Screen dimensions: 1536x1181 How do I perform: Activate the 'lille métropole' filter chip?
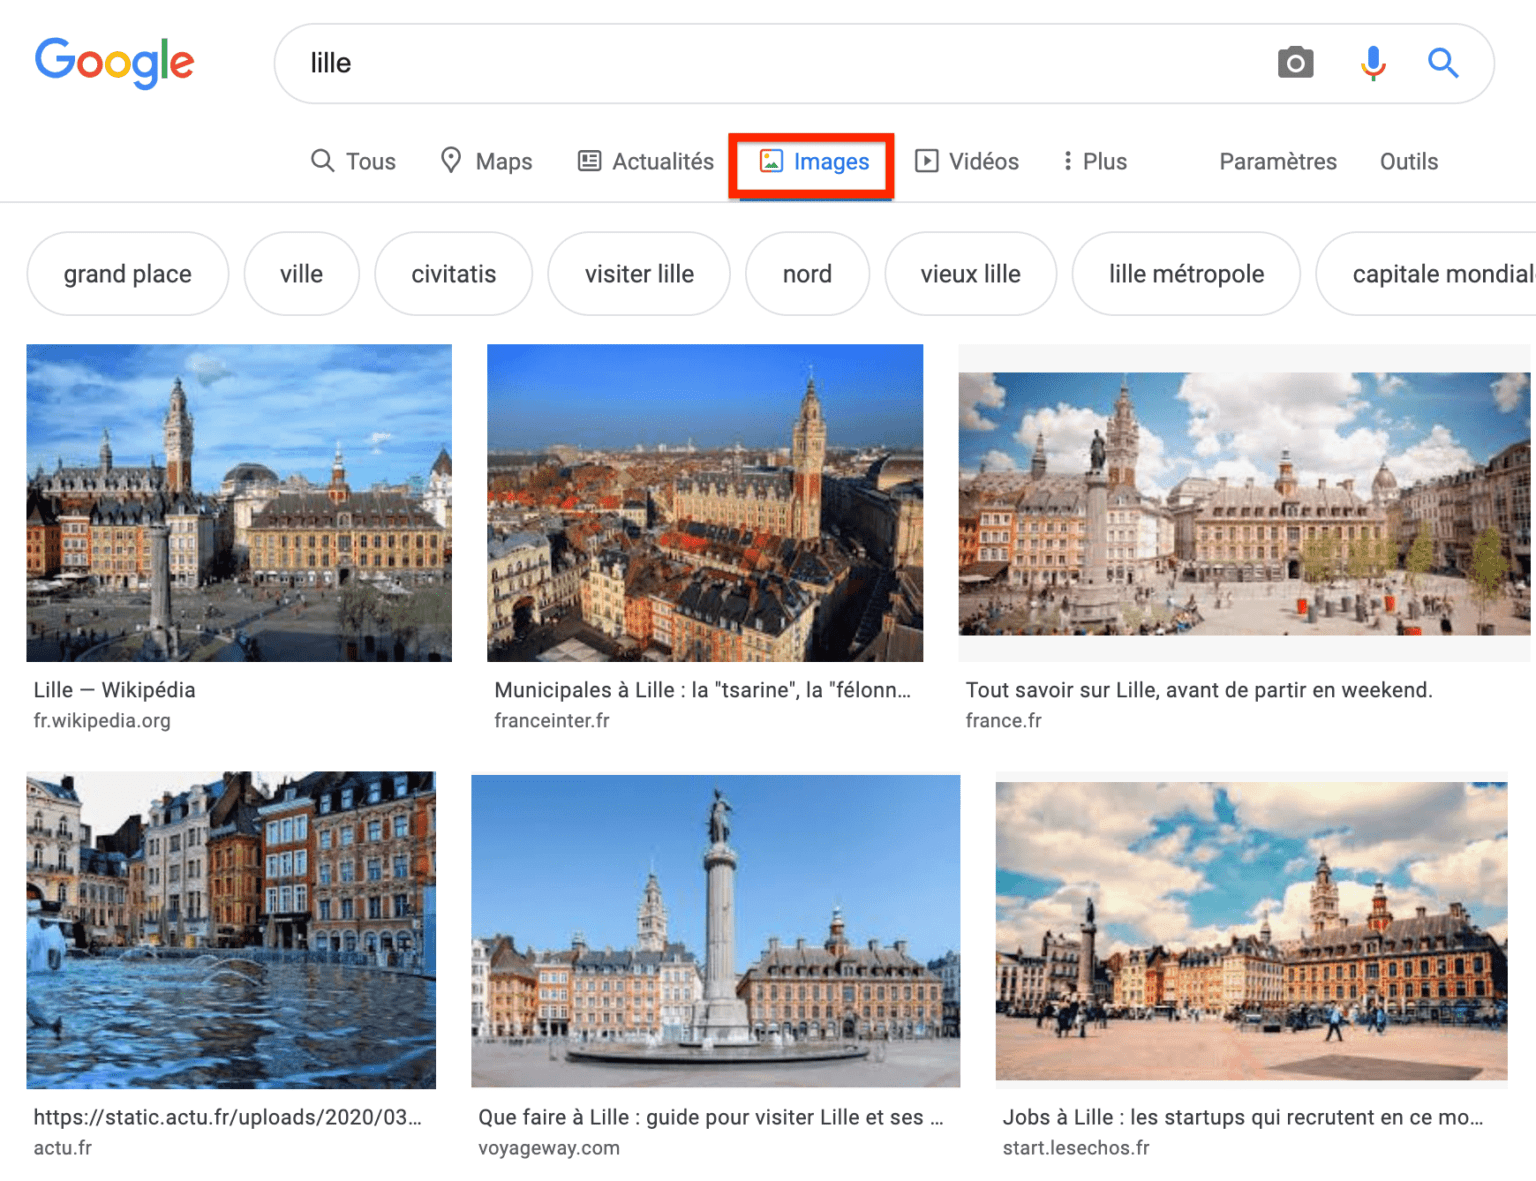[1186, 273]
